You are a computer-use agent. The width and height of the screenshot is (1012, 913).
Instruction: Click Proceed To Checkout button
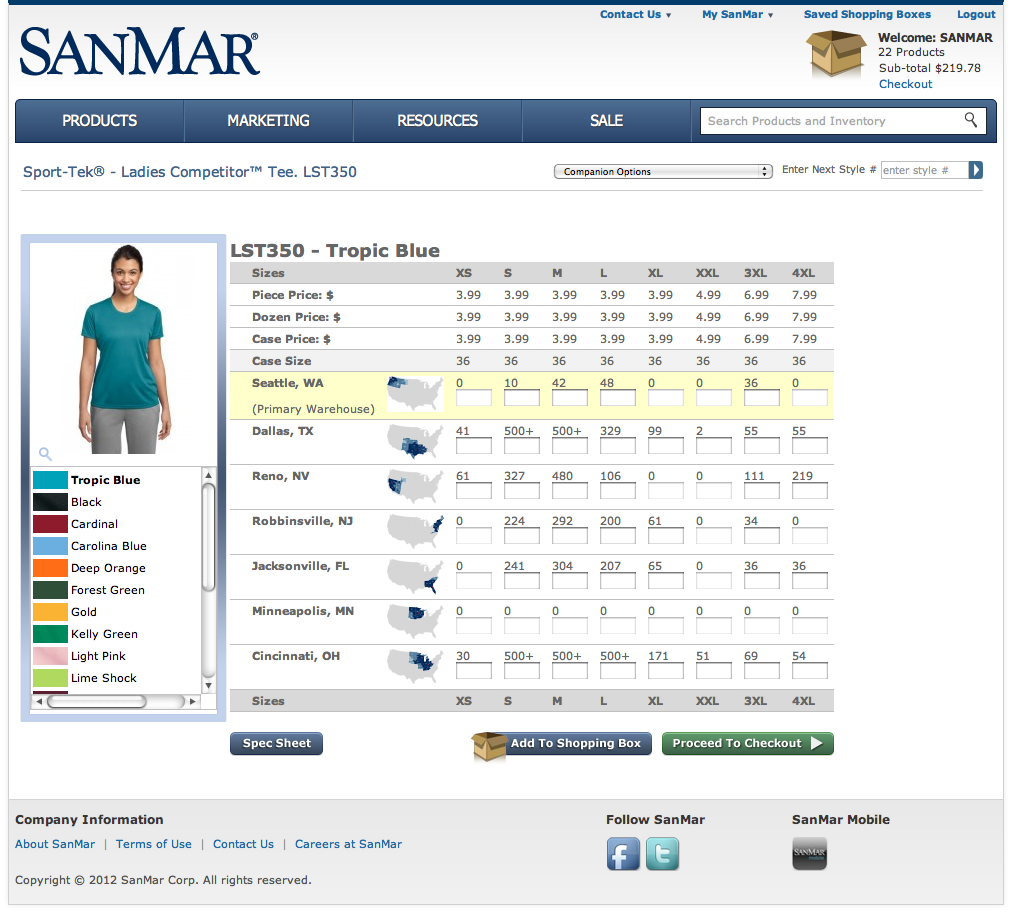(747, 743)
